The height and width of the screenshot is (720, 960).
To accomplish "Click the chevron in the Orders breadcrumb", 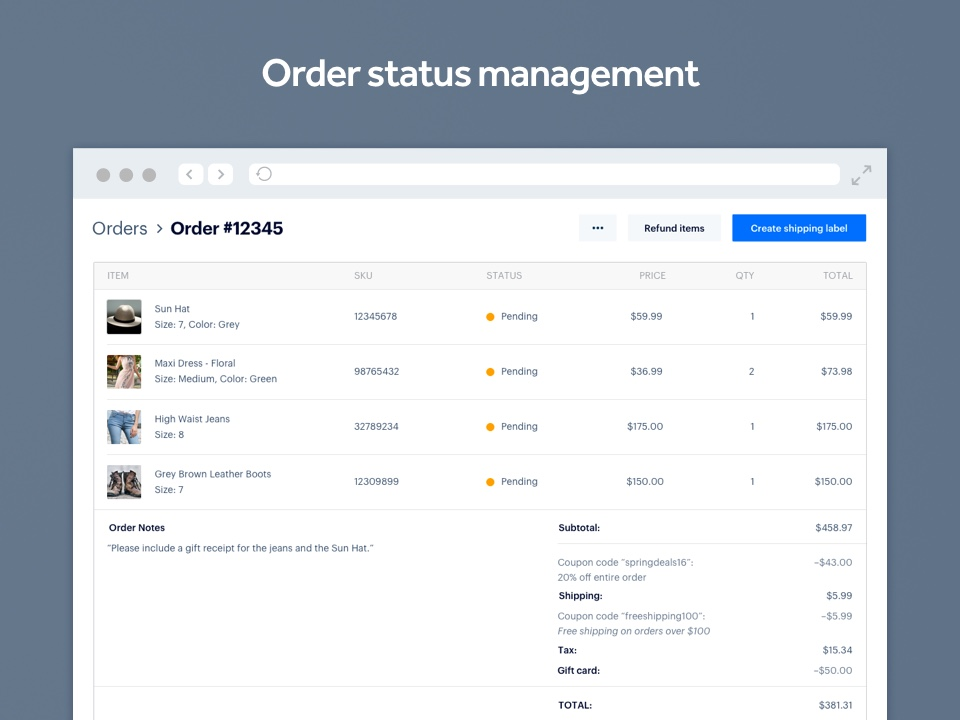I will point(158,228).
